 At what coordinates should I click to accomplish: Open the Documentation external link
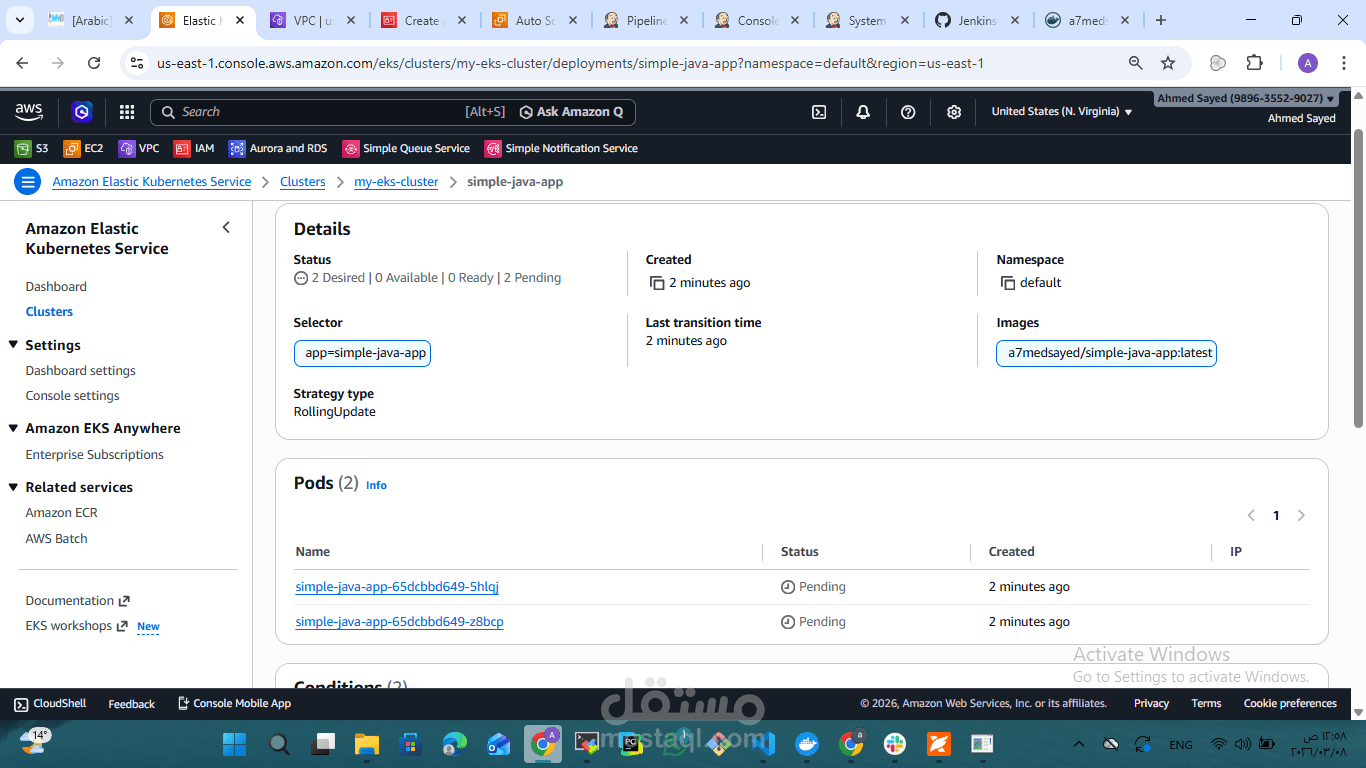[x=78, y=601]
